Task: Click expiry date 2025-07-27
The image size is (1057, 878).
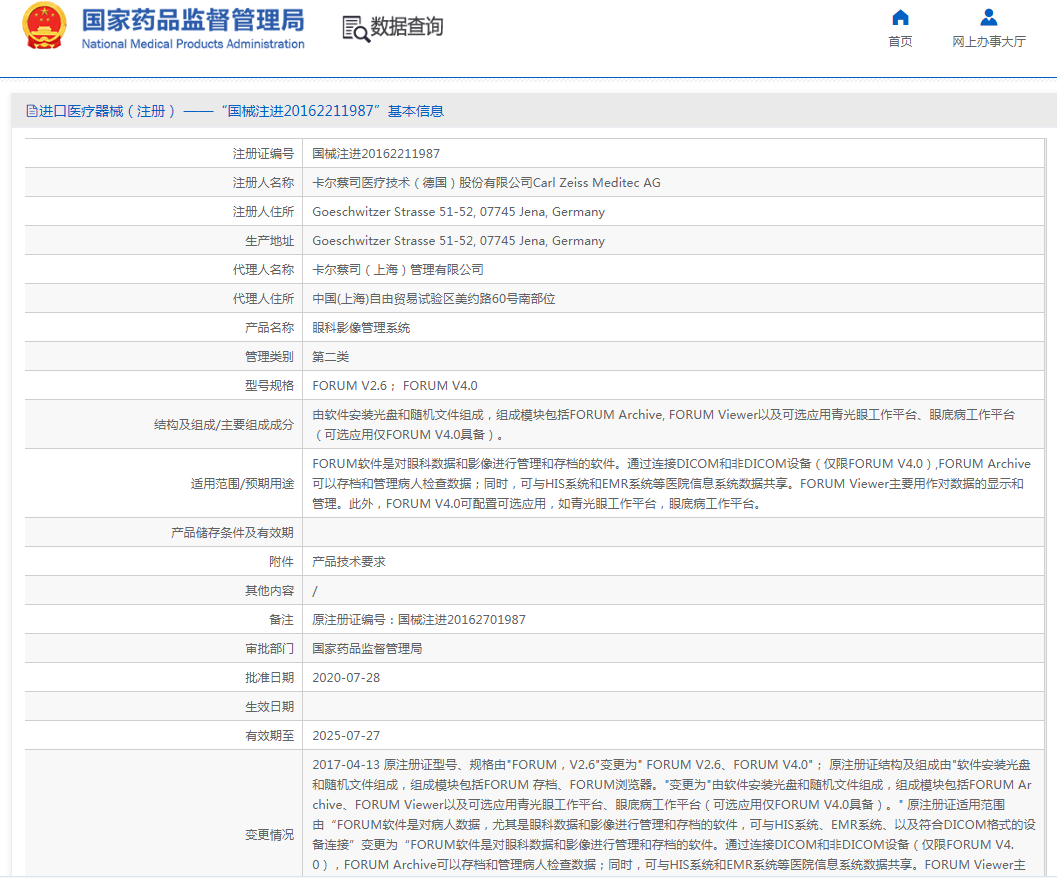Action: [346, 736]
